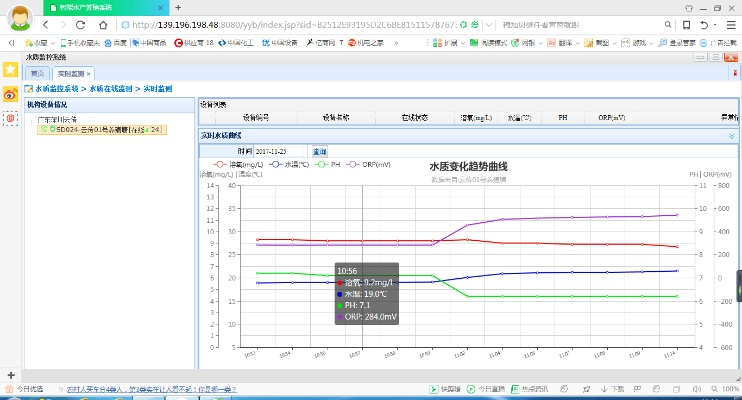
Task: Click the 水质在线监测 breadcrumb link
Action: (111, 89)
